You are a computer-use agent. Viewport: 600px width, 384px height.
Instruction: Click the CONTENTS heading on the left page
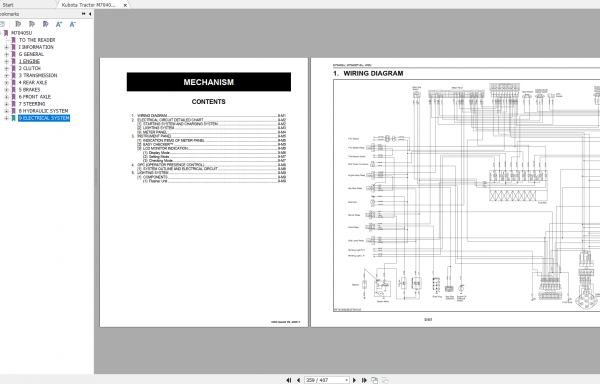(x=209, y=102)
